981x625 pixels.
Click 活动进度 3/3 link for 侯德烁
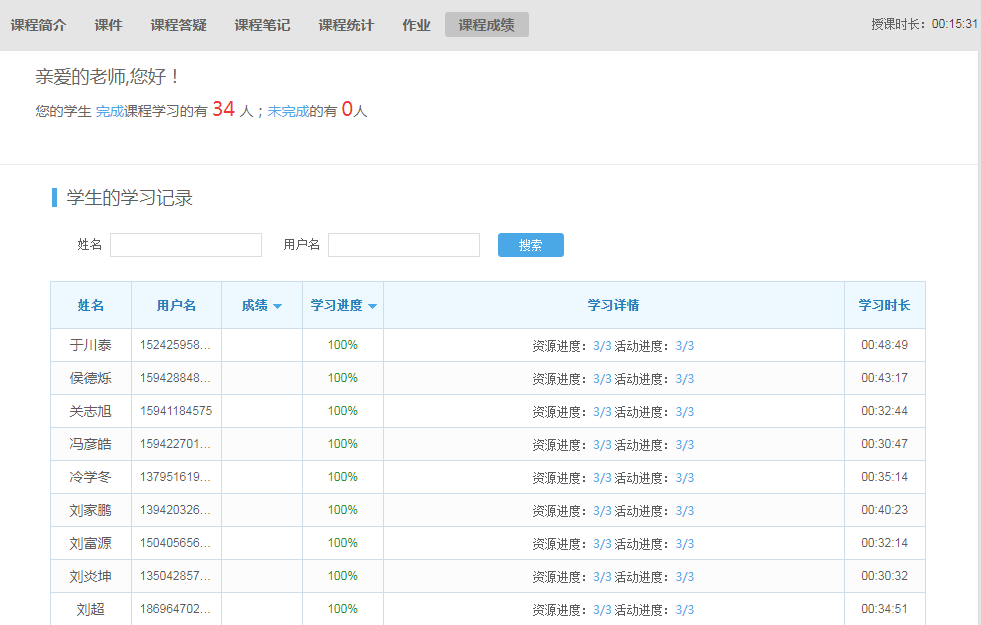(x=684, y=379)
